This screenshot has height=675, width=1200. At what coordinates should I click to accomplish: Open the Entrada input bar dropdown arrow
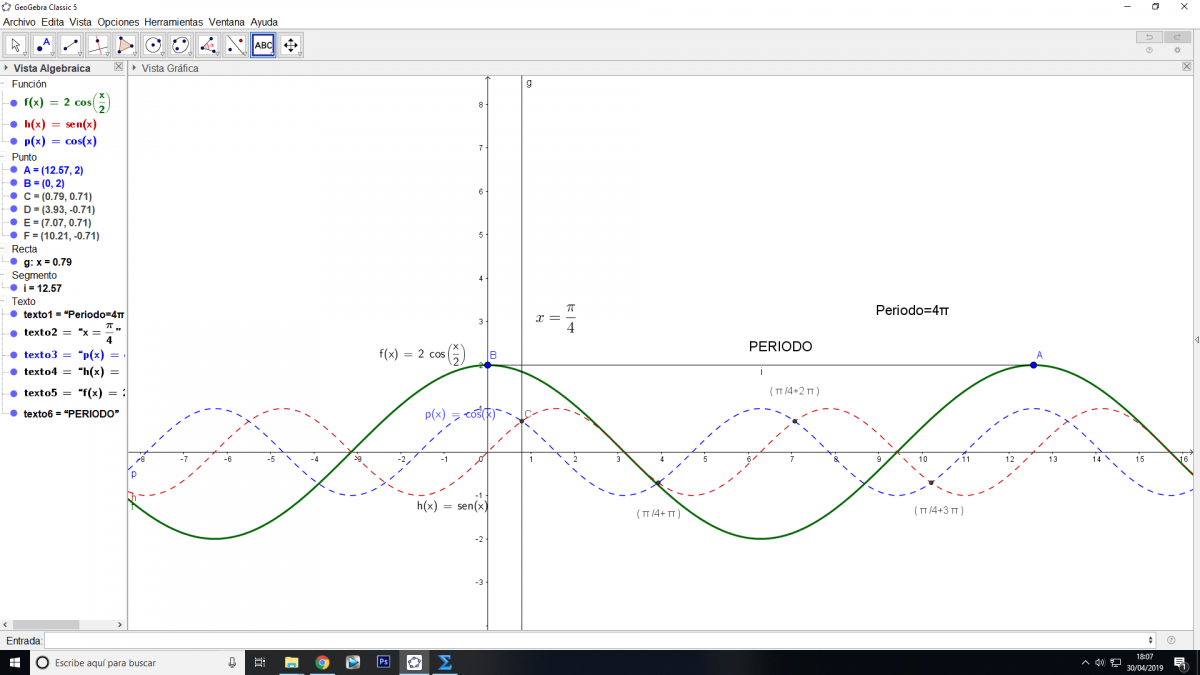coord(1152,640)
